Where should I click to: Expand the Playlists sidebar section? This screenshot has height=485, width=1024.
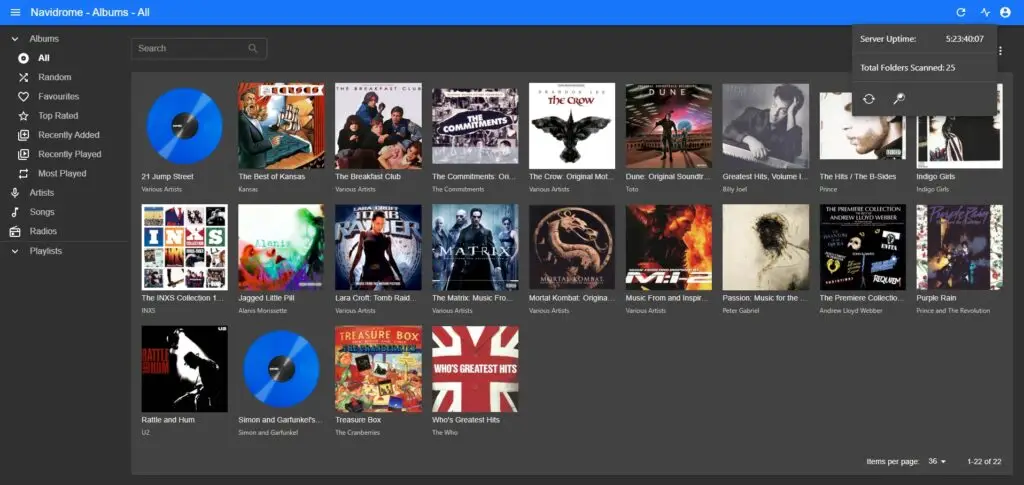[15, 251]
